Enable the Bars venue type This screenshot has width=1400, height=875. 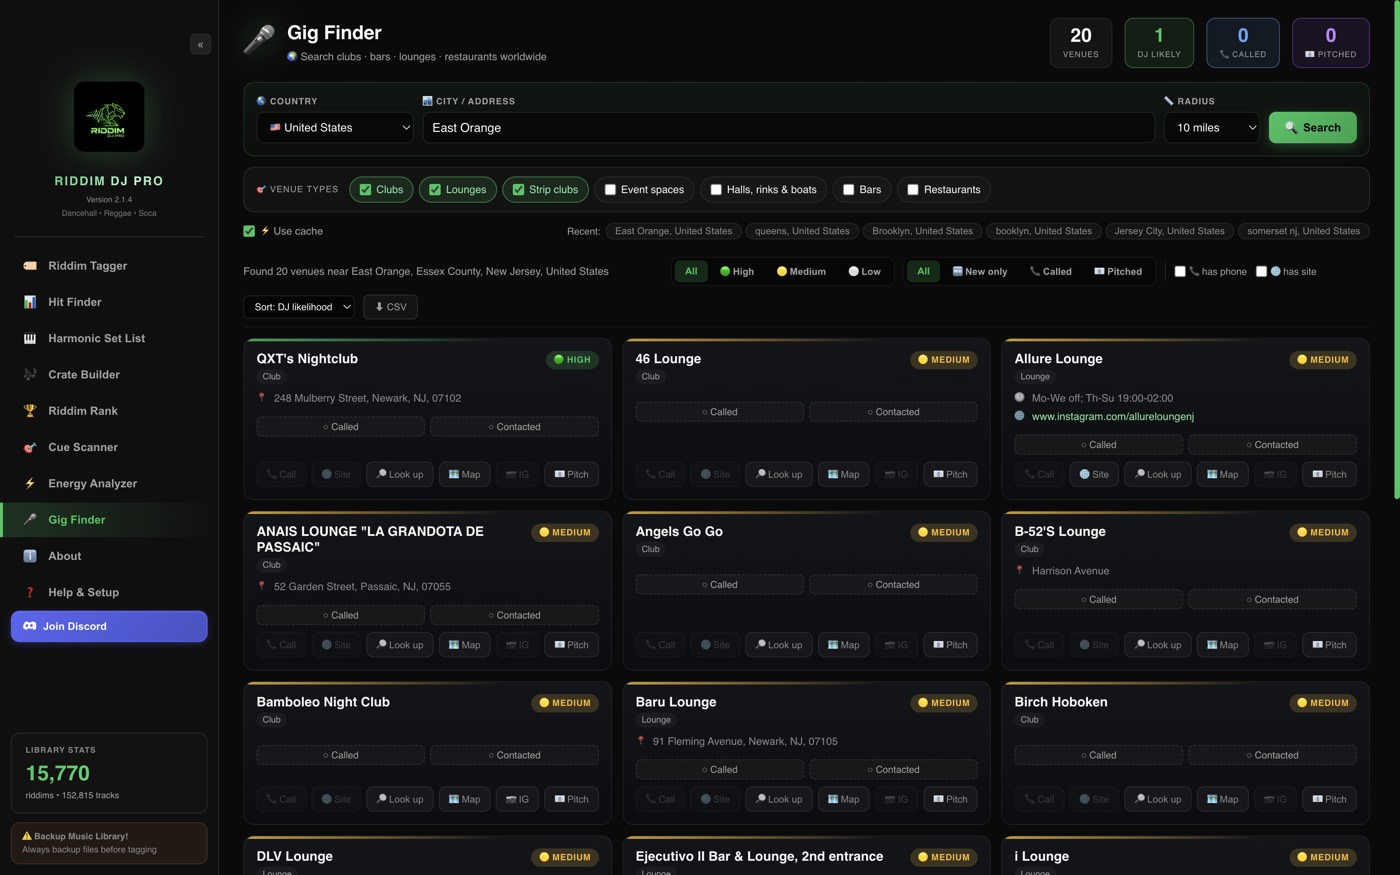pos(862,189)
